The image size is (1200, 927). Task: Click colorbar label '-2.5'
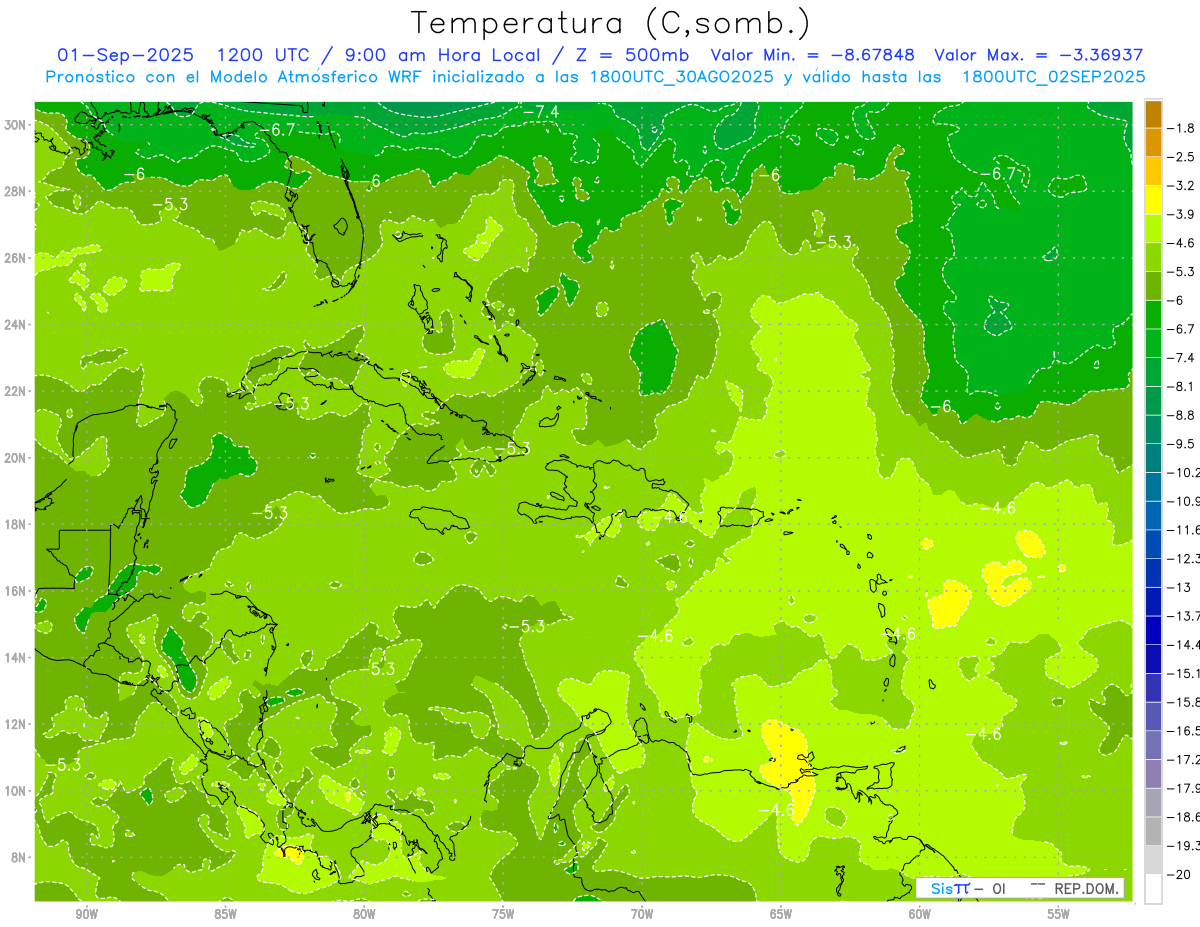point(1182,157)
